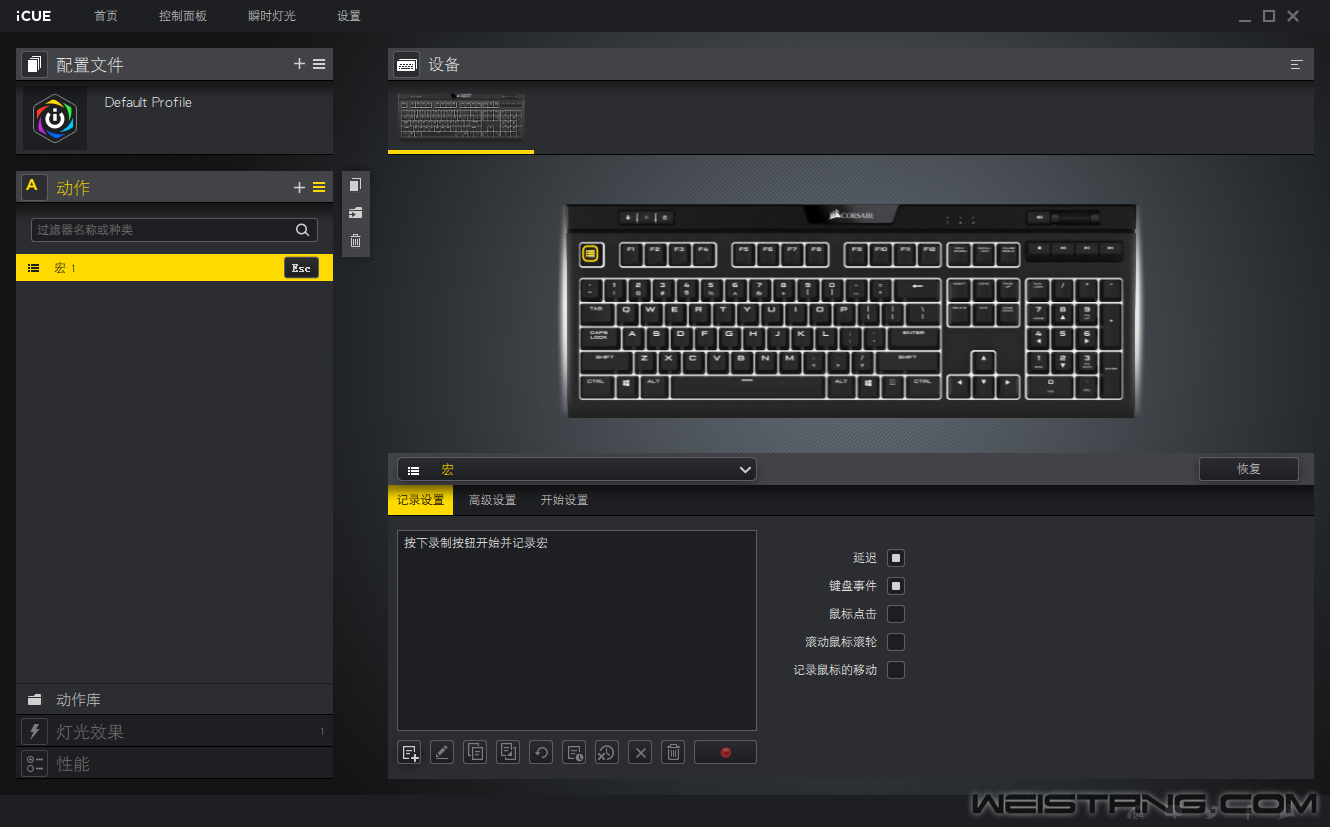Screen dimensions: 1330x827
Task: Click the X icon in macro toolbar
Action: click(x=641, y=752)
